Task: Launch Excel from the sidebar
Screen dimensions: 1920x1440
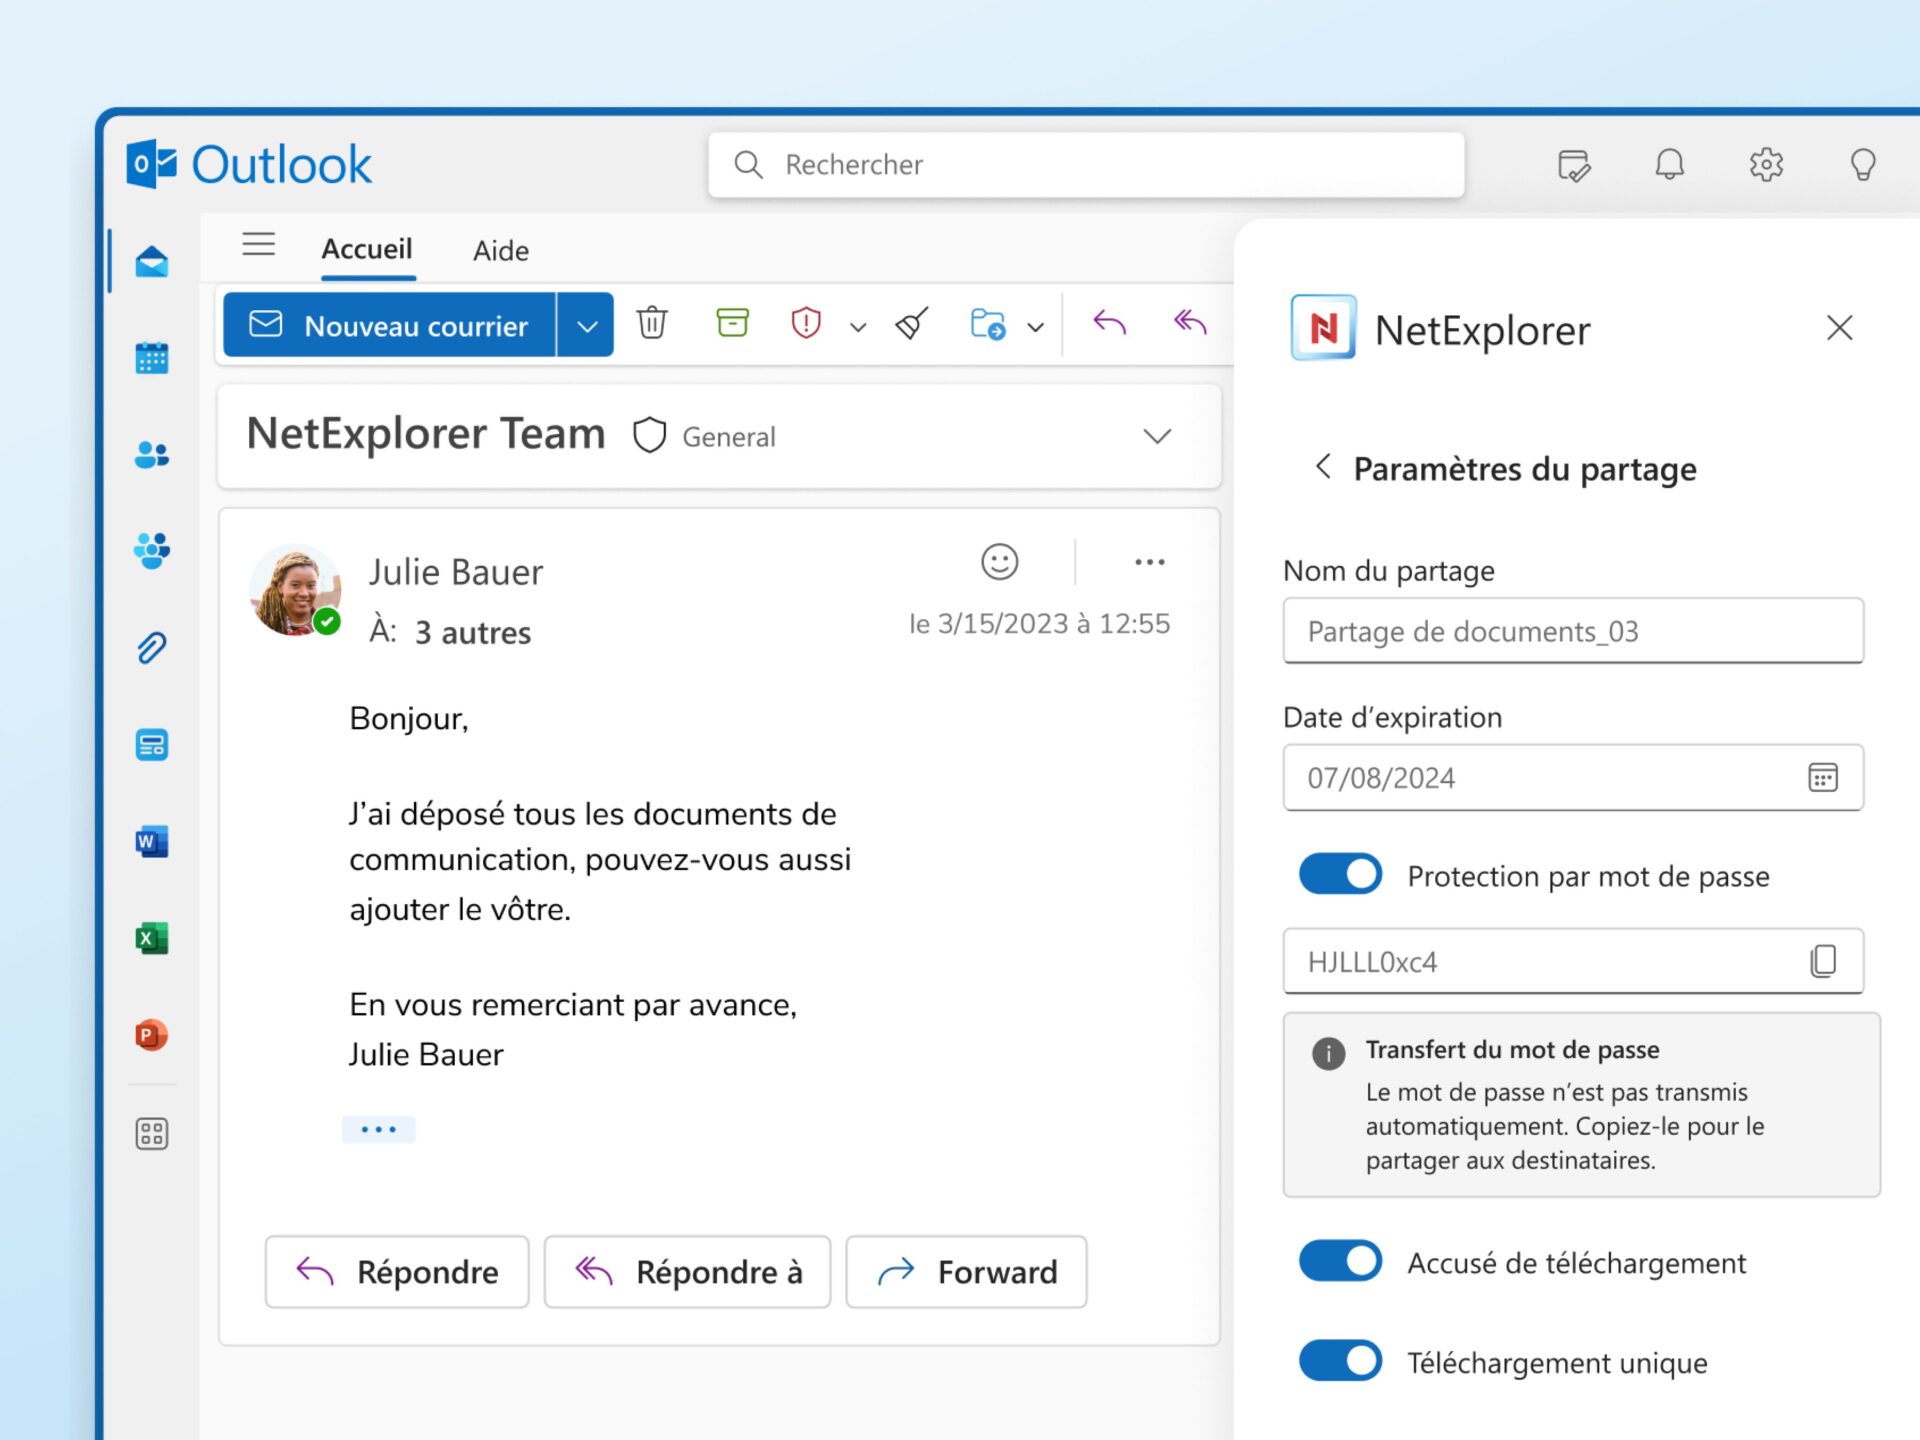Action: coord(152,938)
